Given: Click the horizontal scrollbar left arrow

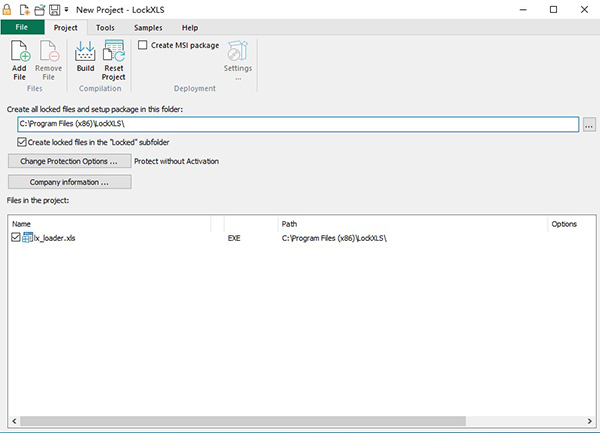Looking at the screenshot, I should point(14,421).
